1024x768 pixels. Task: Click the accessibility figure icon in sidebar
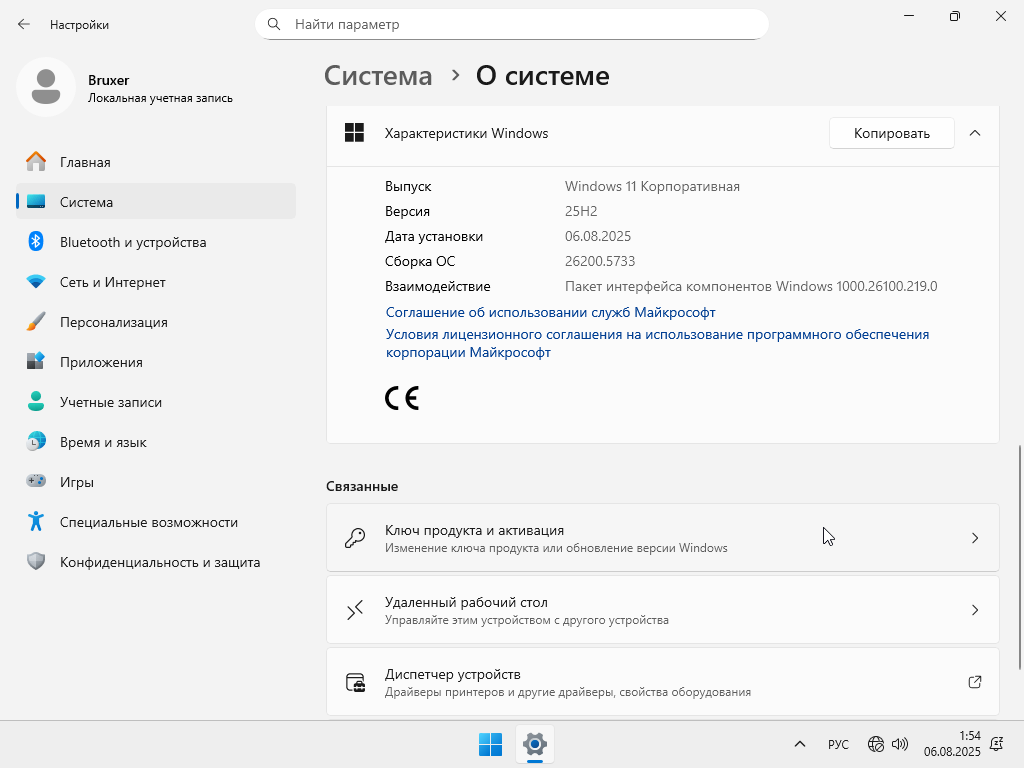tap(36, 521)
